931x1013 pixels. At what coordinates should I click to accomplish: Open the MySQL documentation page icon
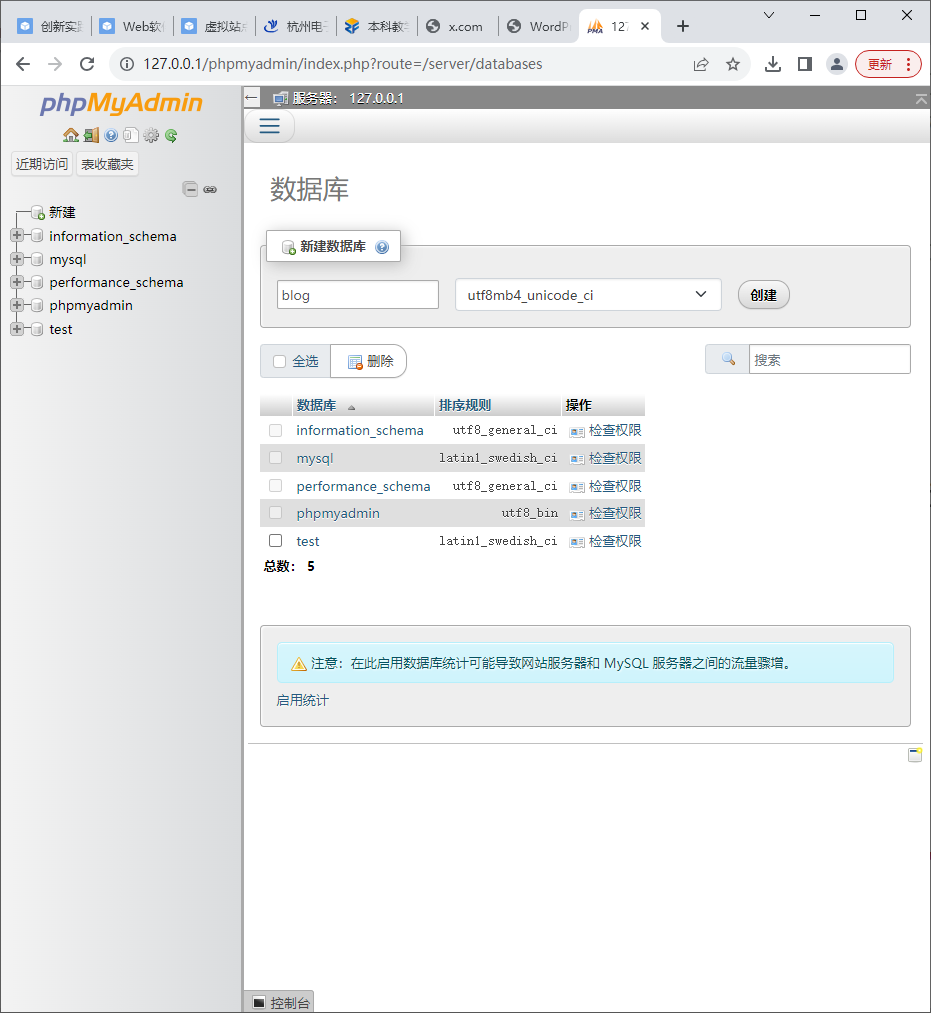(x=131, y=135)
